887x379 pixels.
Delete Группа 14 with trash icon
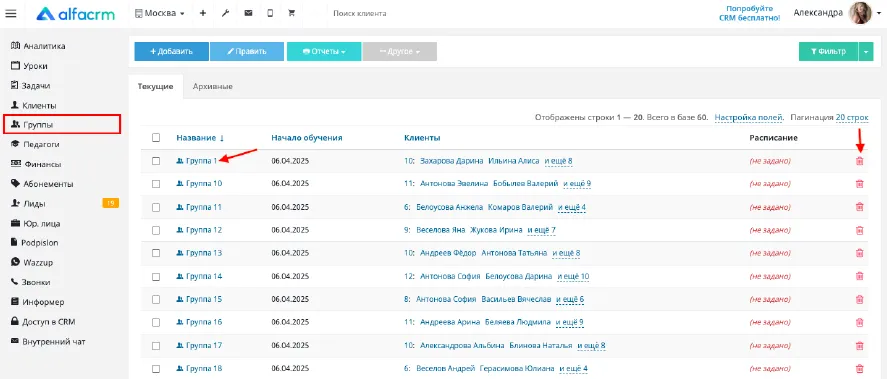pyautogui.click(x=859, y=276)
